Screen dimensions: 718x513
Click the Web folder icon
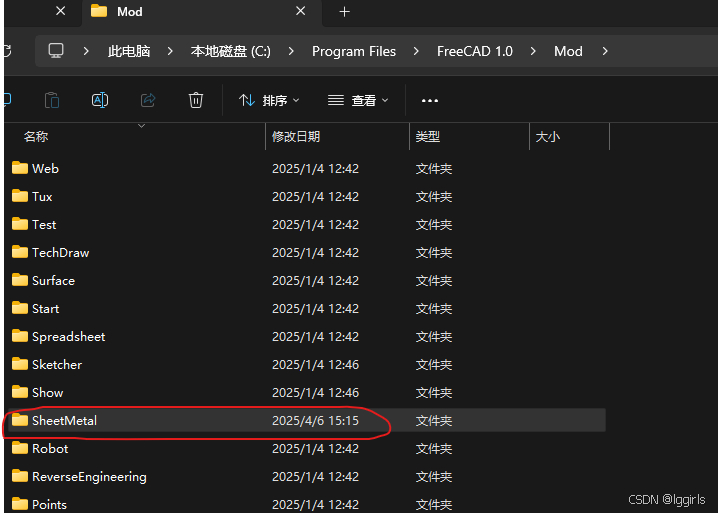[20, 168]
